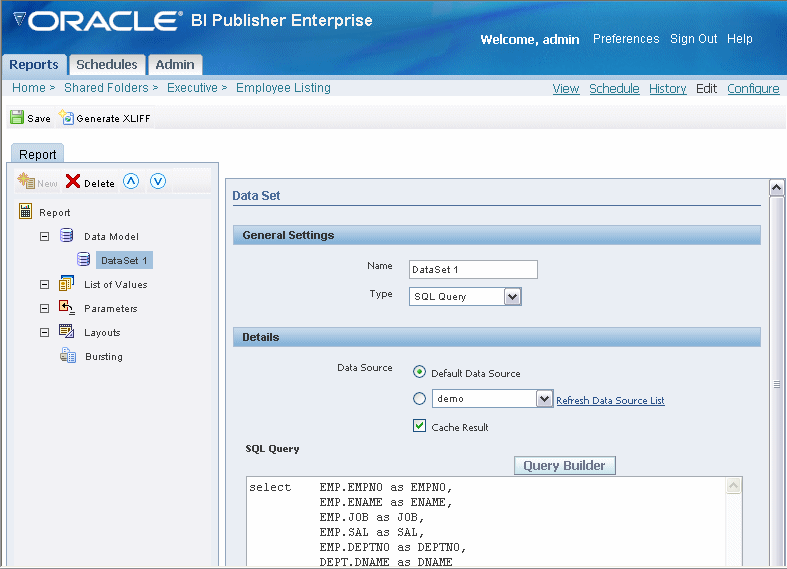
Task: Switch to the Schedules tab
Action: [x=107, y=65]
